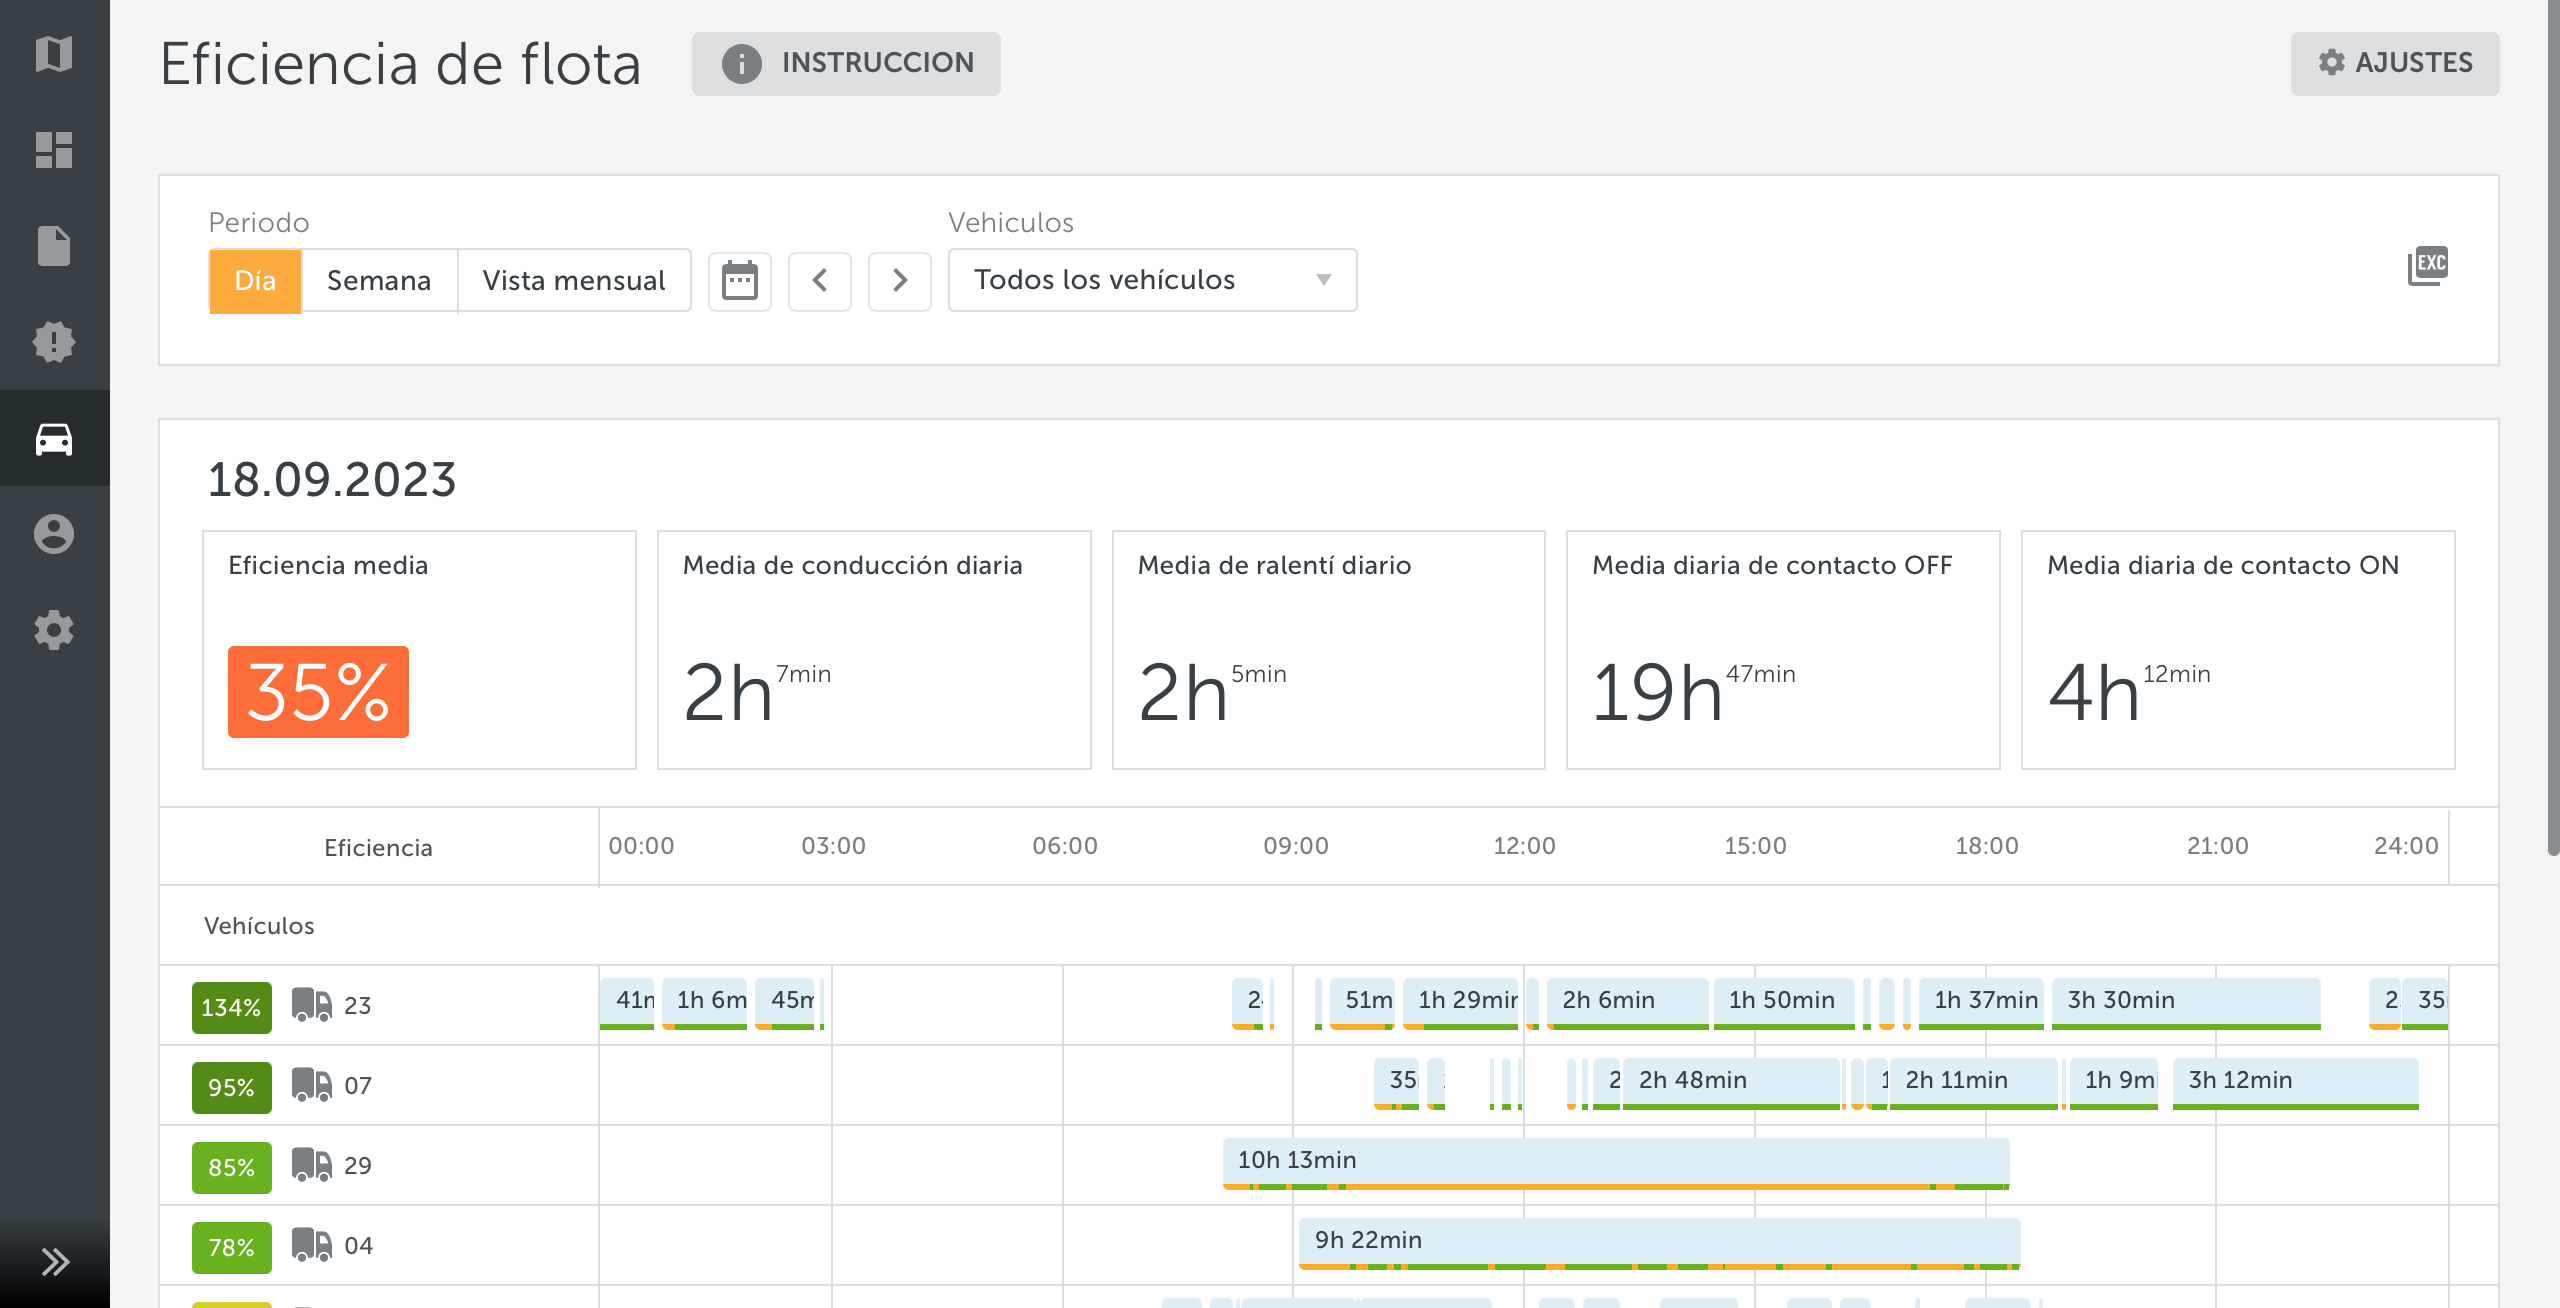The image size is (2560, 1308).
Task: Select the 51m segment of vehicle 23
Action: pyautogui.click(x=1362, y=1003)
